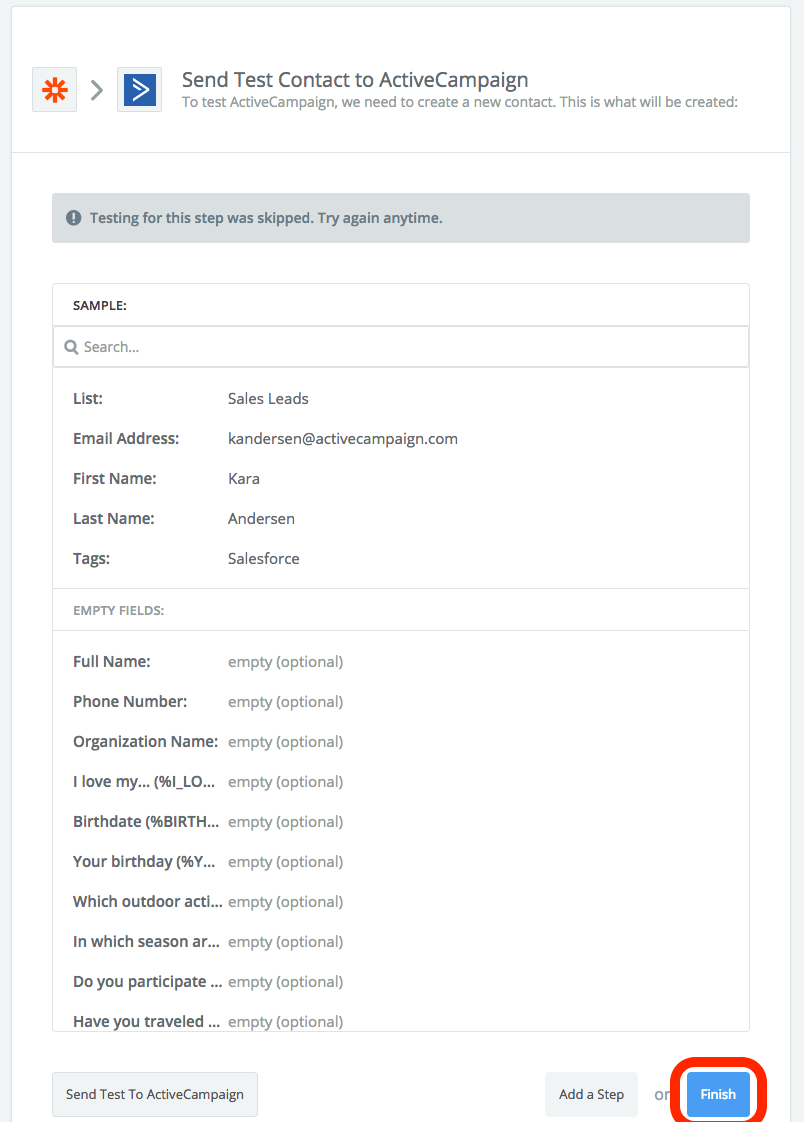Viewport: 804px width, 1122px height.
Task: Click the Salesforce tag value
Action: (263, 558)
